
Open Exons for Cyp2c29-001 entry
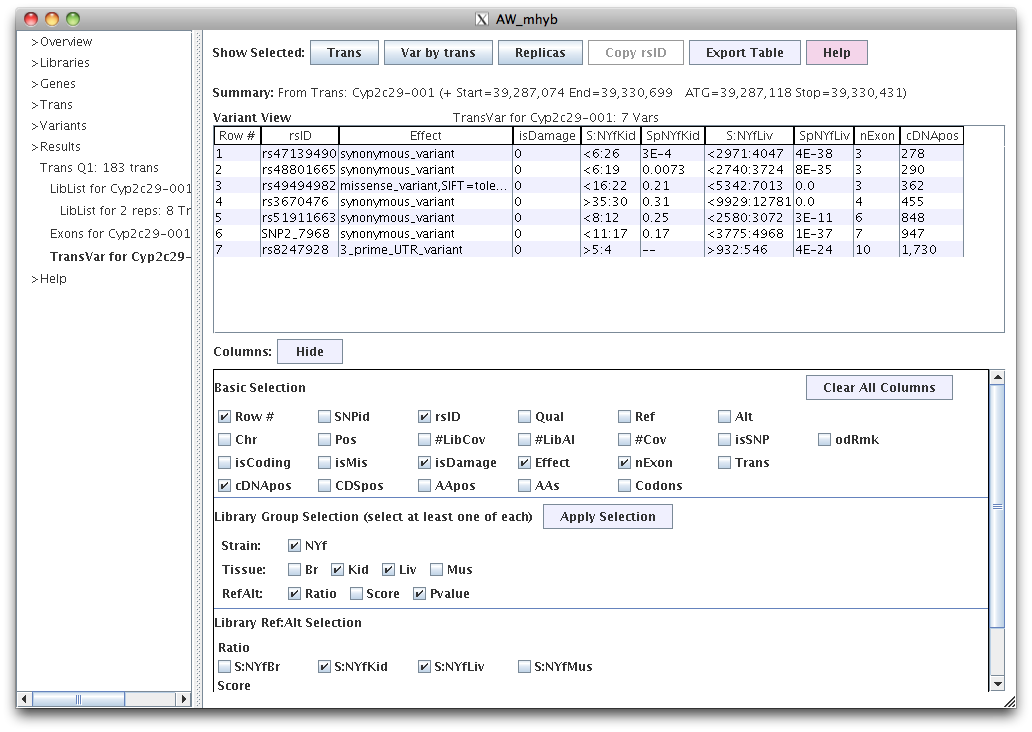[x=119, y=234]
